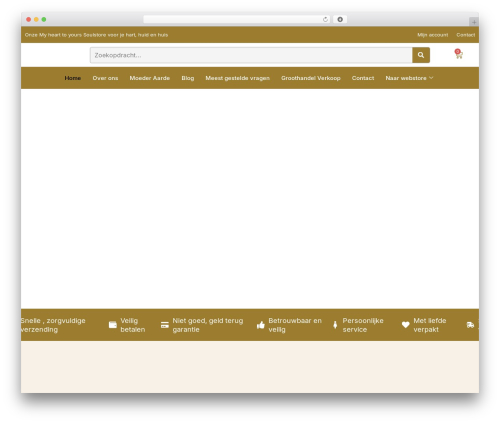Image resolution: width=500 pixels, height=423 pixels.
Task: Open the shopping cart icon
Action: pos(459,54)
